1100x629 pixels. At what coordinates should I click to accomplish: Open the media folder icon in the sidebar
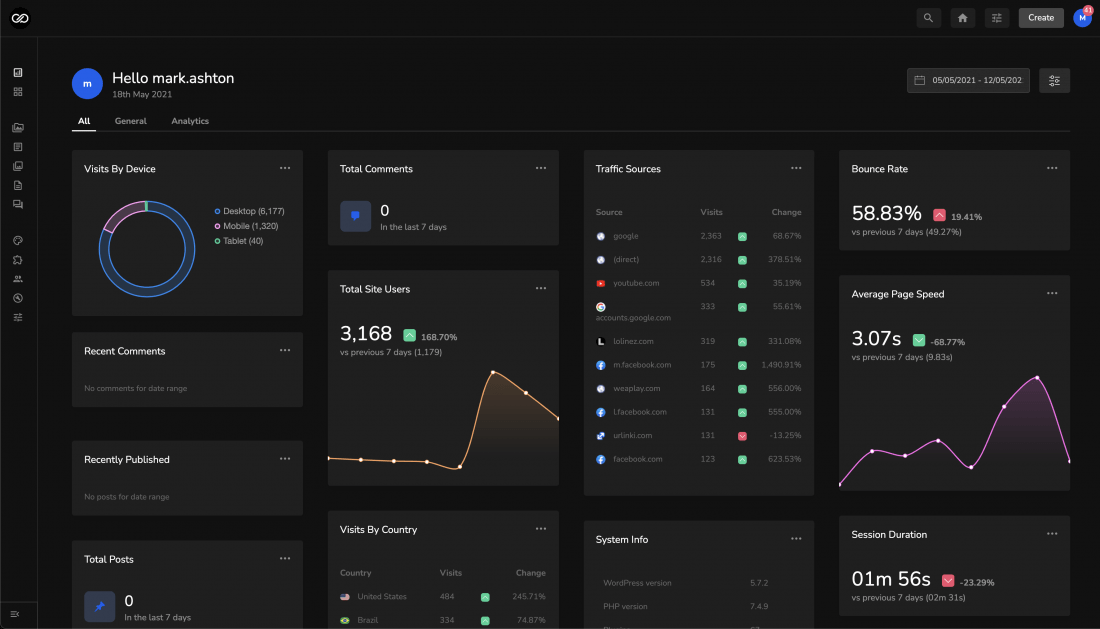[18, 128]
